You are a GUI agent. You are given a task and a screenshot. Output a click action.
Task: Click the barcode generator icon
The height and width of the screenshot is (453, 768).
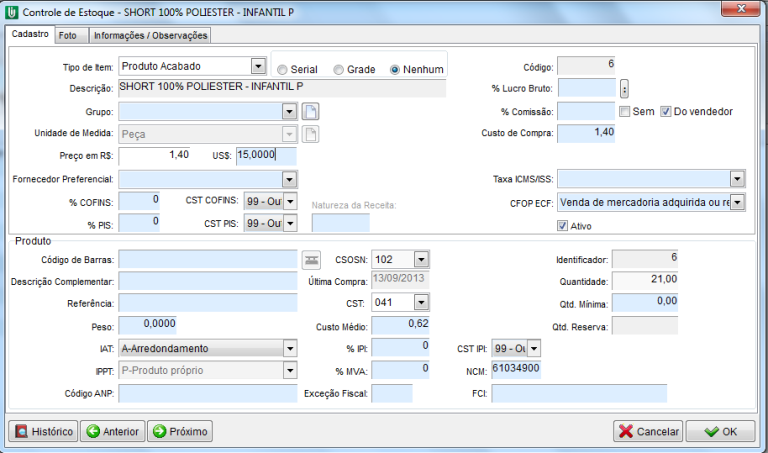click(x=312, y=260)
